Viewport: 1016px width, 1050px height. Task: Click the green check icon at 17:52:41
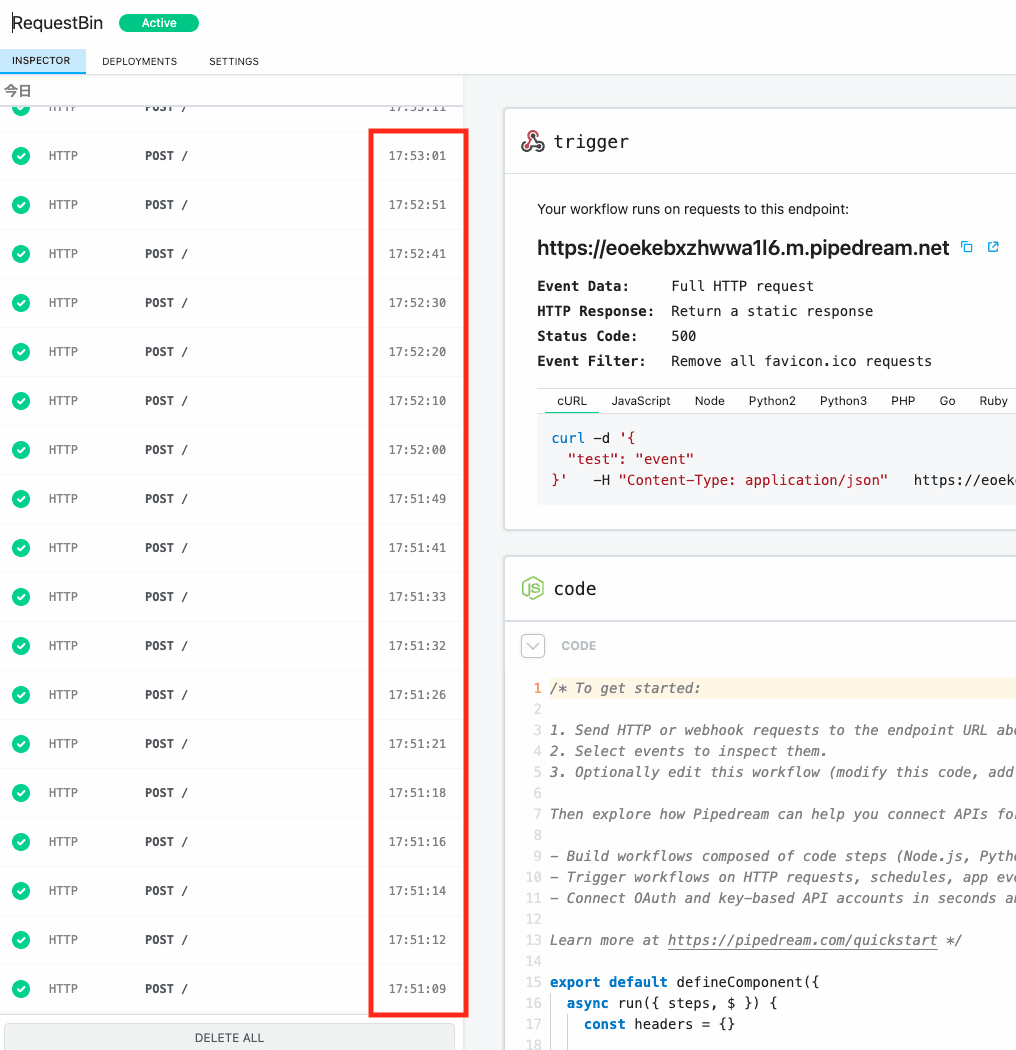coord(21,254)
